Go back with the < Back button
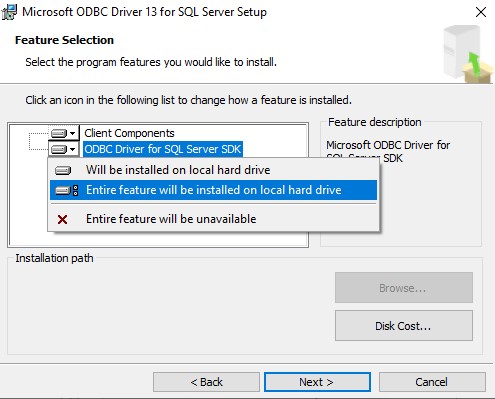This screenshot has height=399, width=495. click(206, 382)
